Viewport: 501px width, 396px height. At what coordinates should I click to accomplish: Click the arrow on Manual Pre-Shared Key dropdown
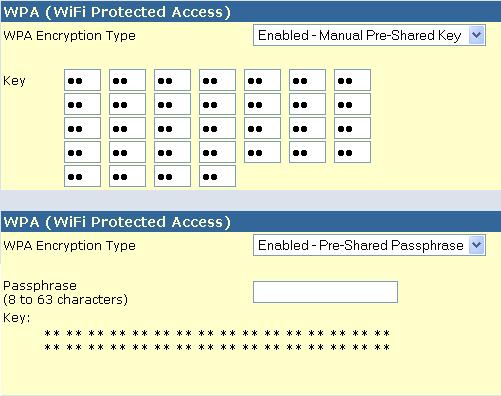coord(477,35)
